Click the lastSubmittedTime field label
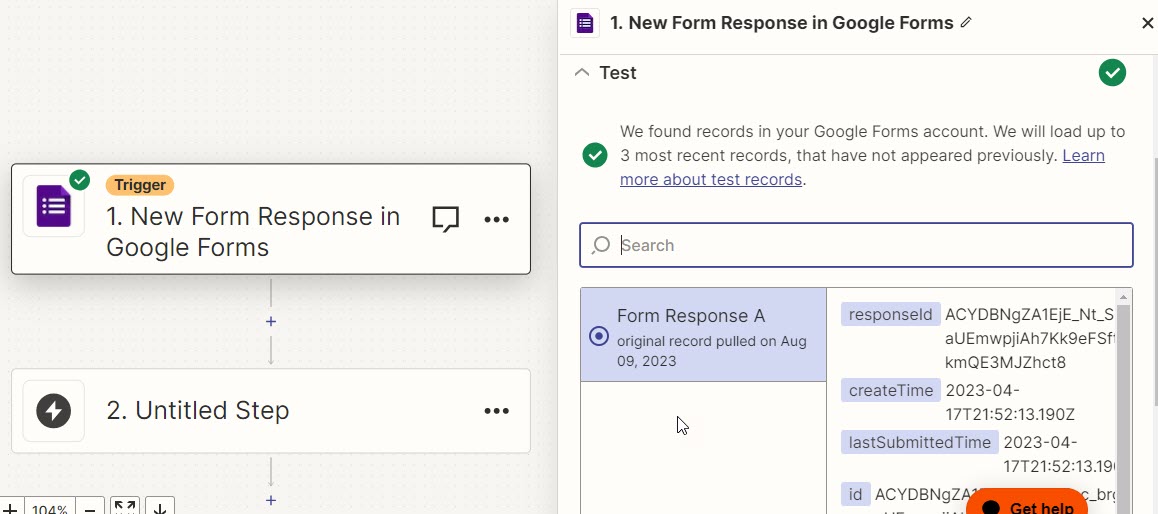The image size is (1158, 514). click(919, 442)
